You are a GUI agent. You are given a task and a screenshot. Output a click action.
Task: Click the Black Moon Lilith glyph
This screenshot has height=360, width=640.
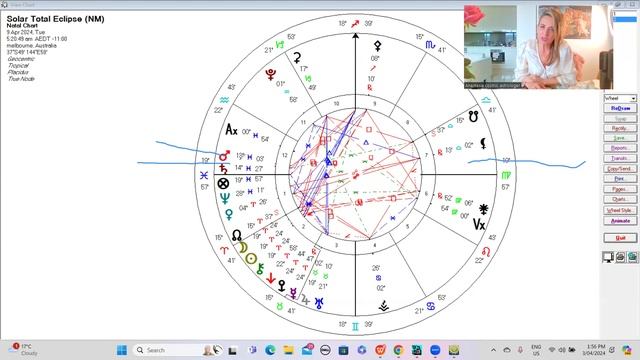point(483,143)
